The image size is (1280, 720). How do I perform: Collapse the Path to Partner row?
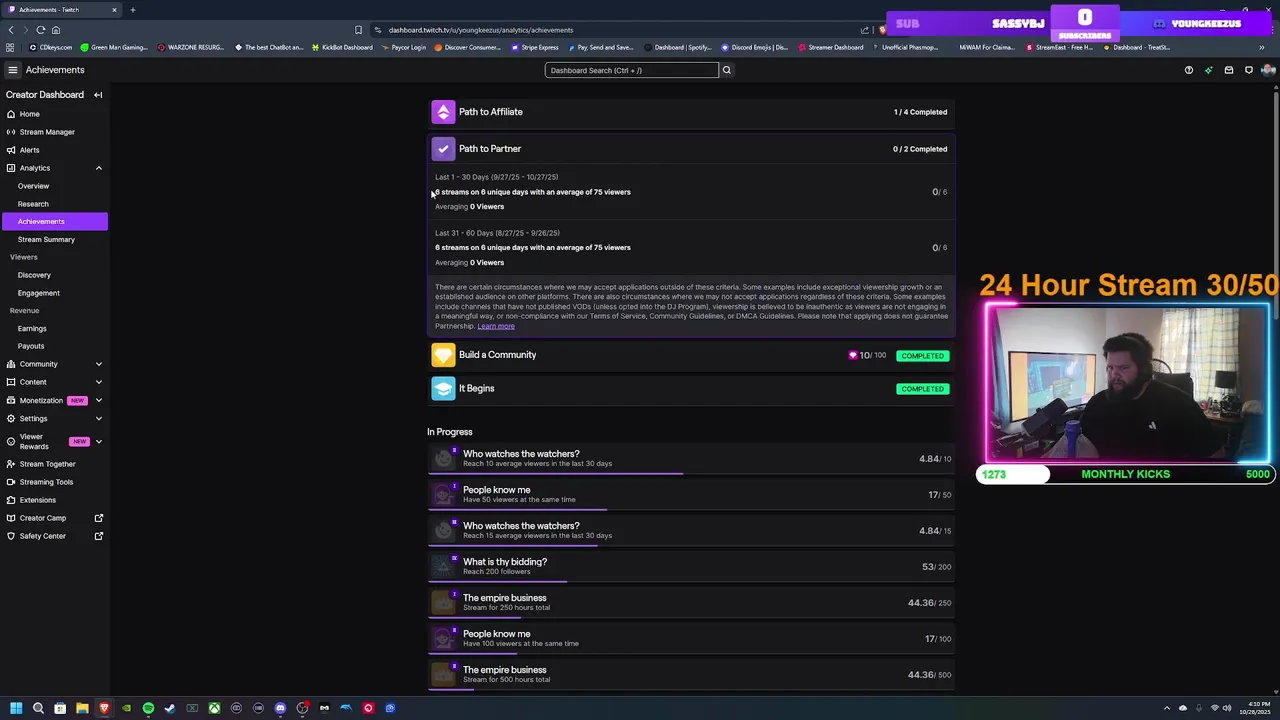click(690, 149)
